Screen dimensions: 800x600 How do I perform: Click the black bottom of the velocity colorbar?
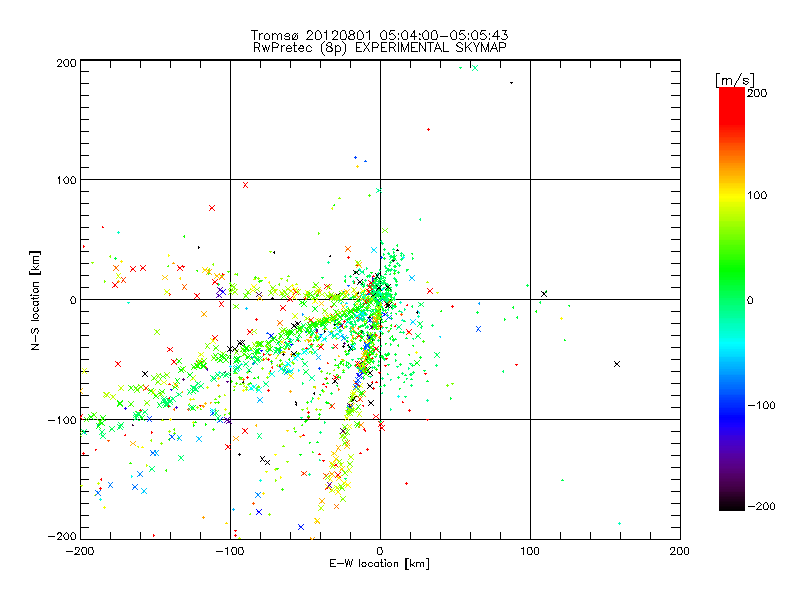coord(732,504)
